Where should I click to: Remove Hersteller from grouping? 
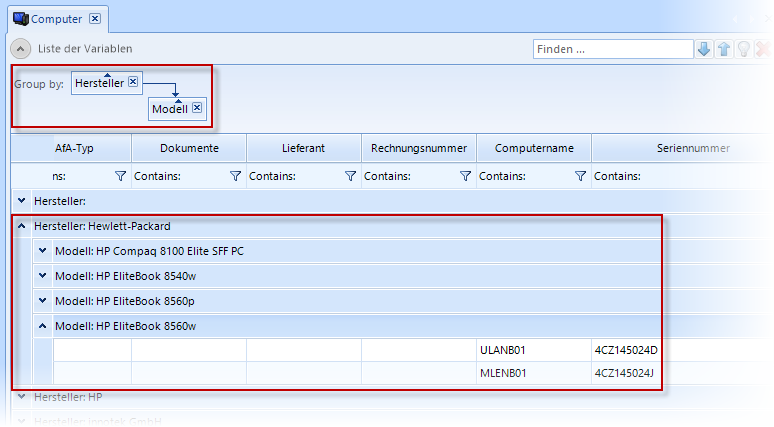tap(133, 82)
